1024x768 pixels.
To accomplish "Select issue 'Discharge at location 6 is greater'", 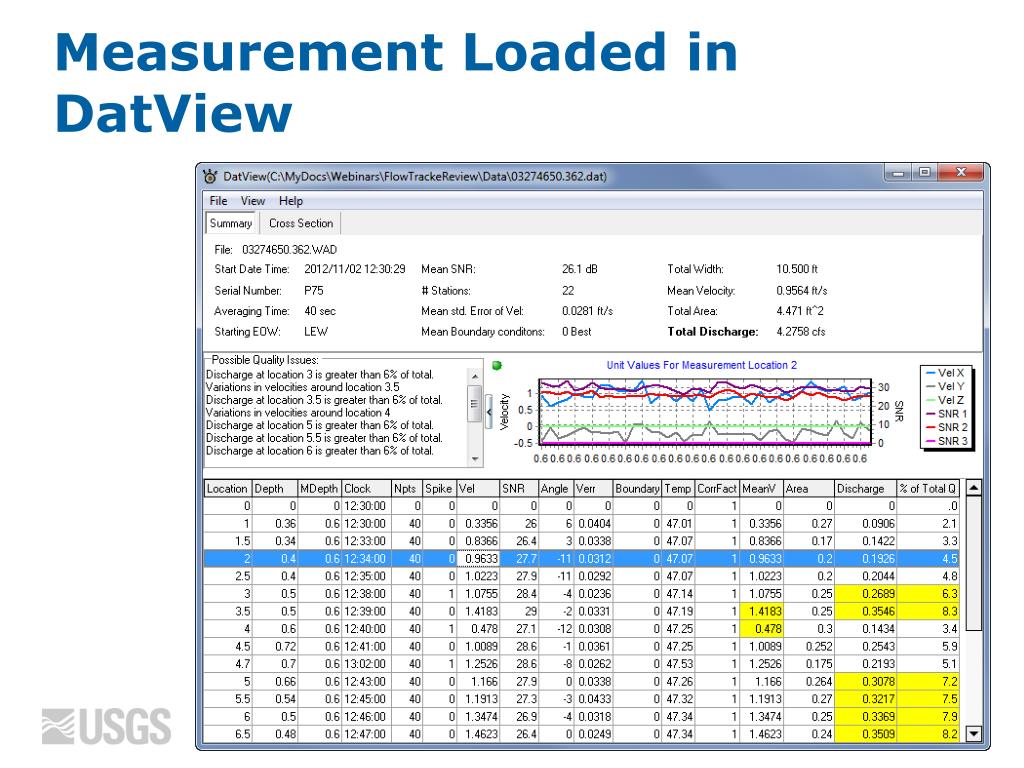I will [x=319, y=451].
